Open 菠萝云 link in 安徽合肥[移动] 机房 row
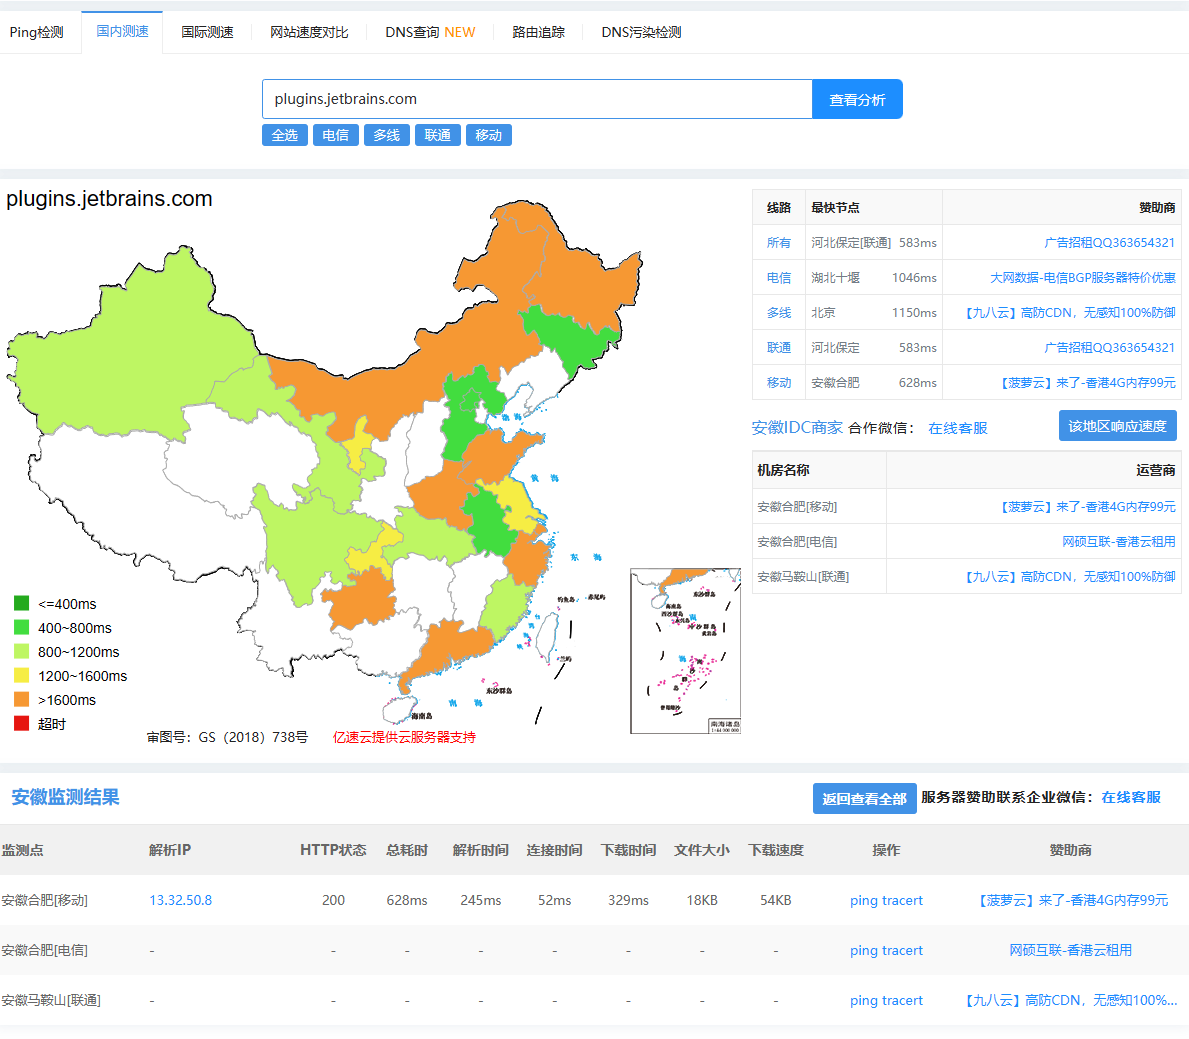The height and width of the screenshot is (1039, 1189). pyautogui.click(x=1087, y=507)
